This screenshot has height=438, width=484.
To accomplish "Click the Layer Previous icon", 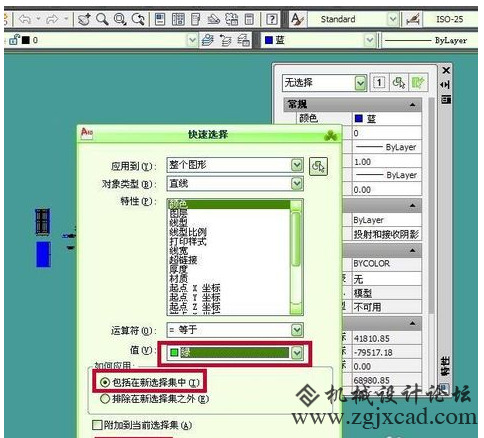I will (x=226, y=41).
